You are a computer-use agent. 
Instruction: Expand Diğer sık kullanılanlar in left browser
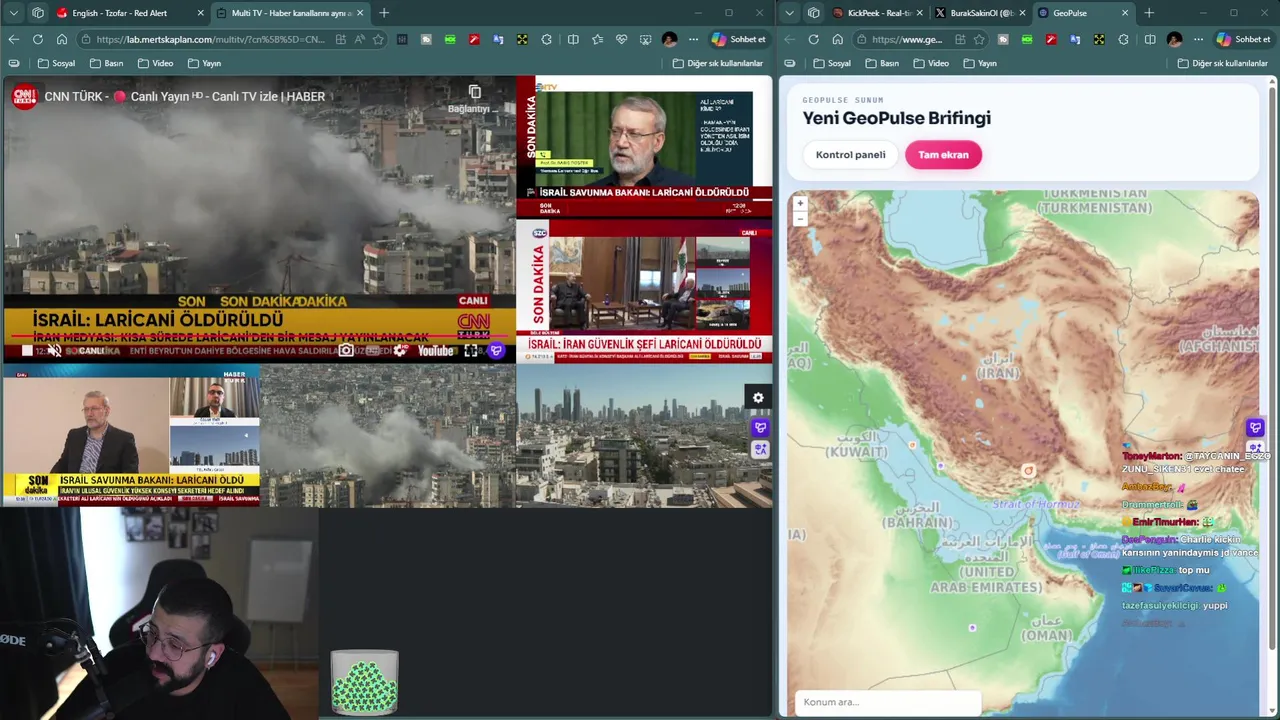point(718,63)
